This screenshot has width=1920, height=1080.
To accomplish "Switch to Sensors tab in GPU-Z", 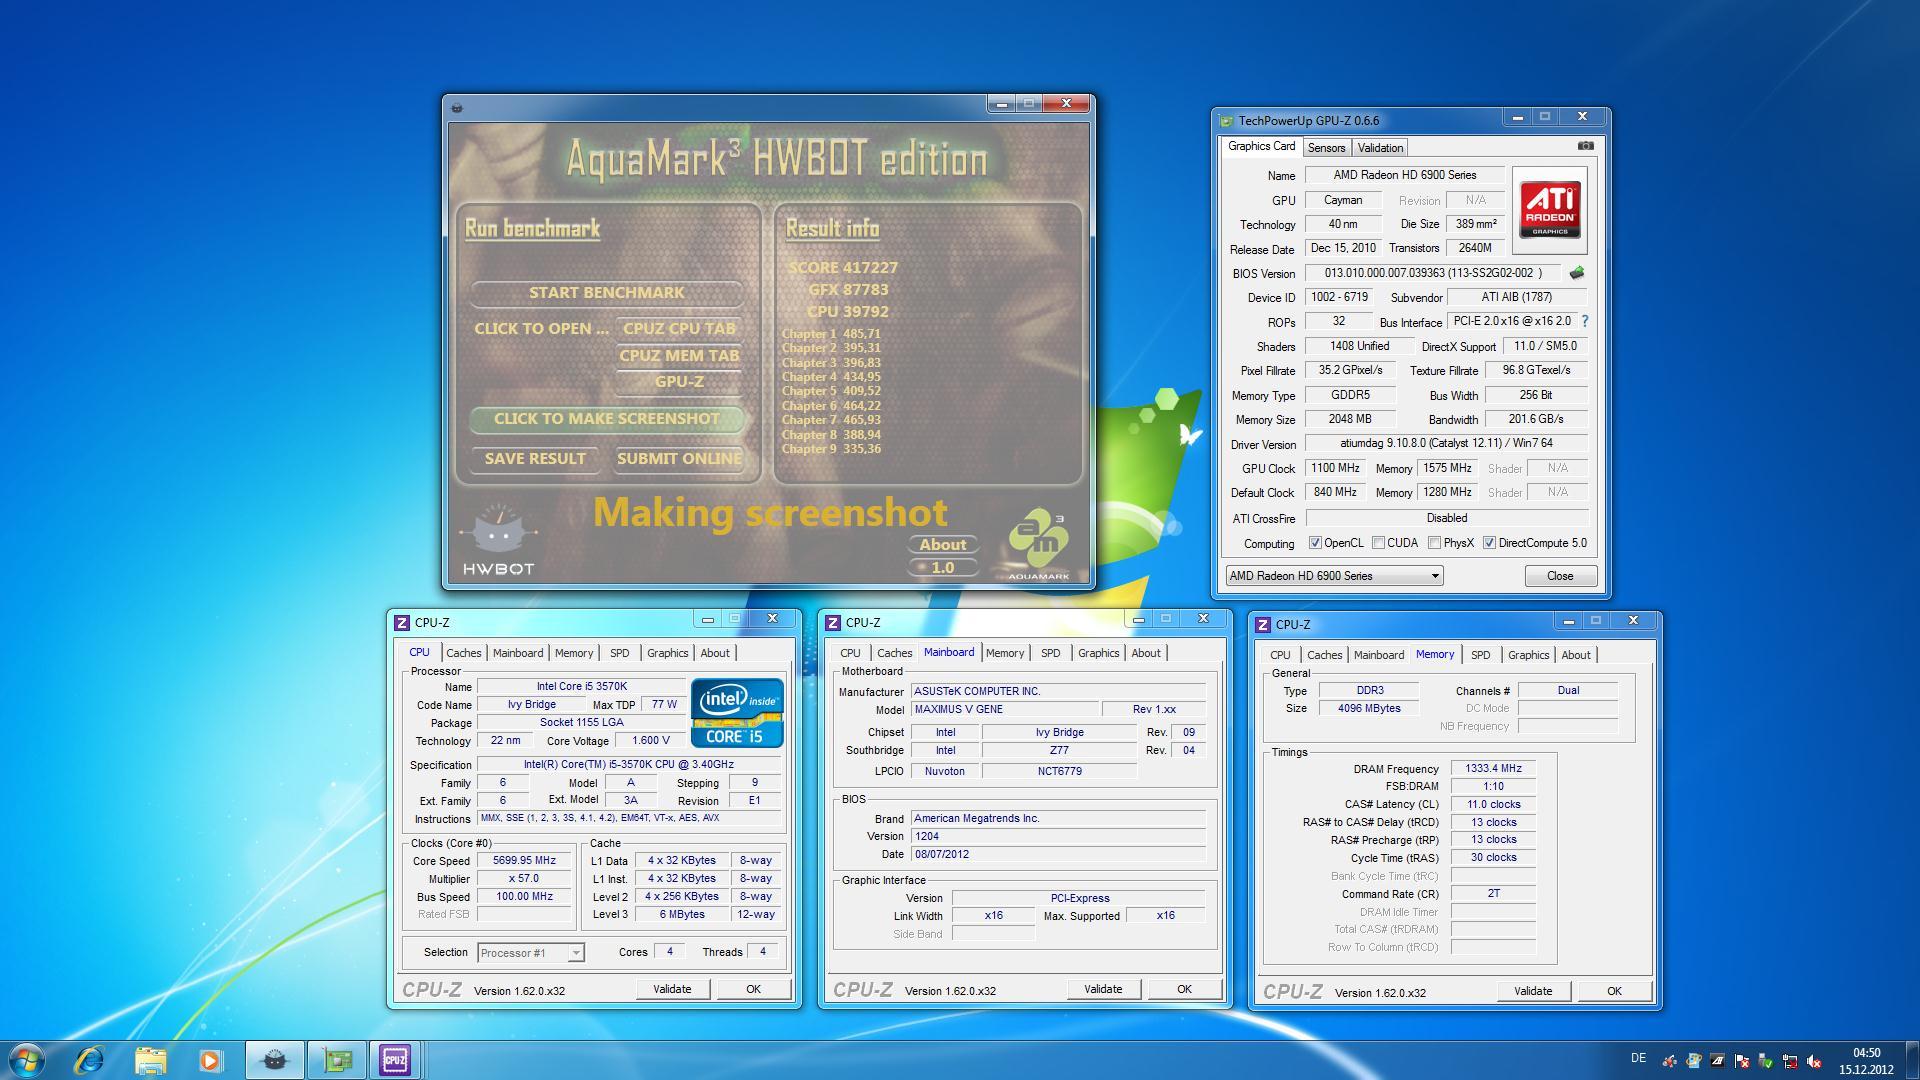I will [x=1326, y=148].
